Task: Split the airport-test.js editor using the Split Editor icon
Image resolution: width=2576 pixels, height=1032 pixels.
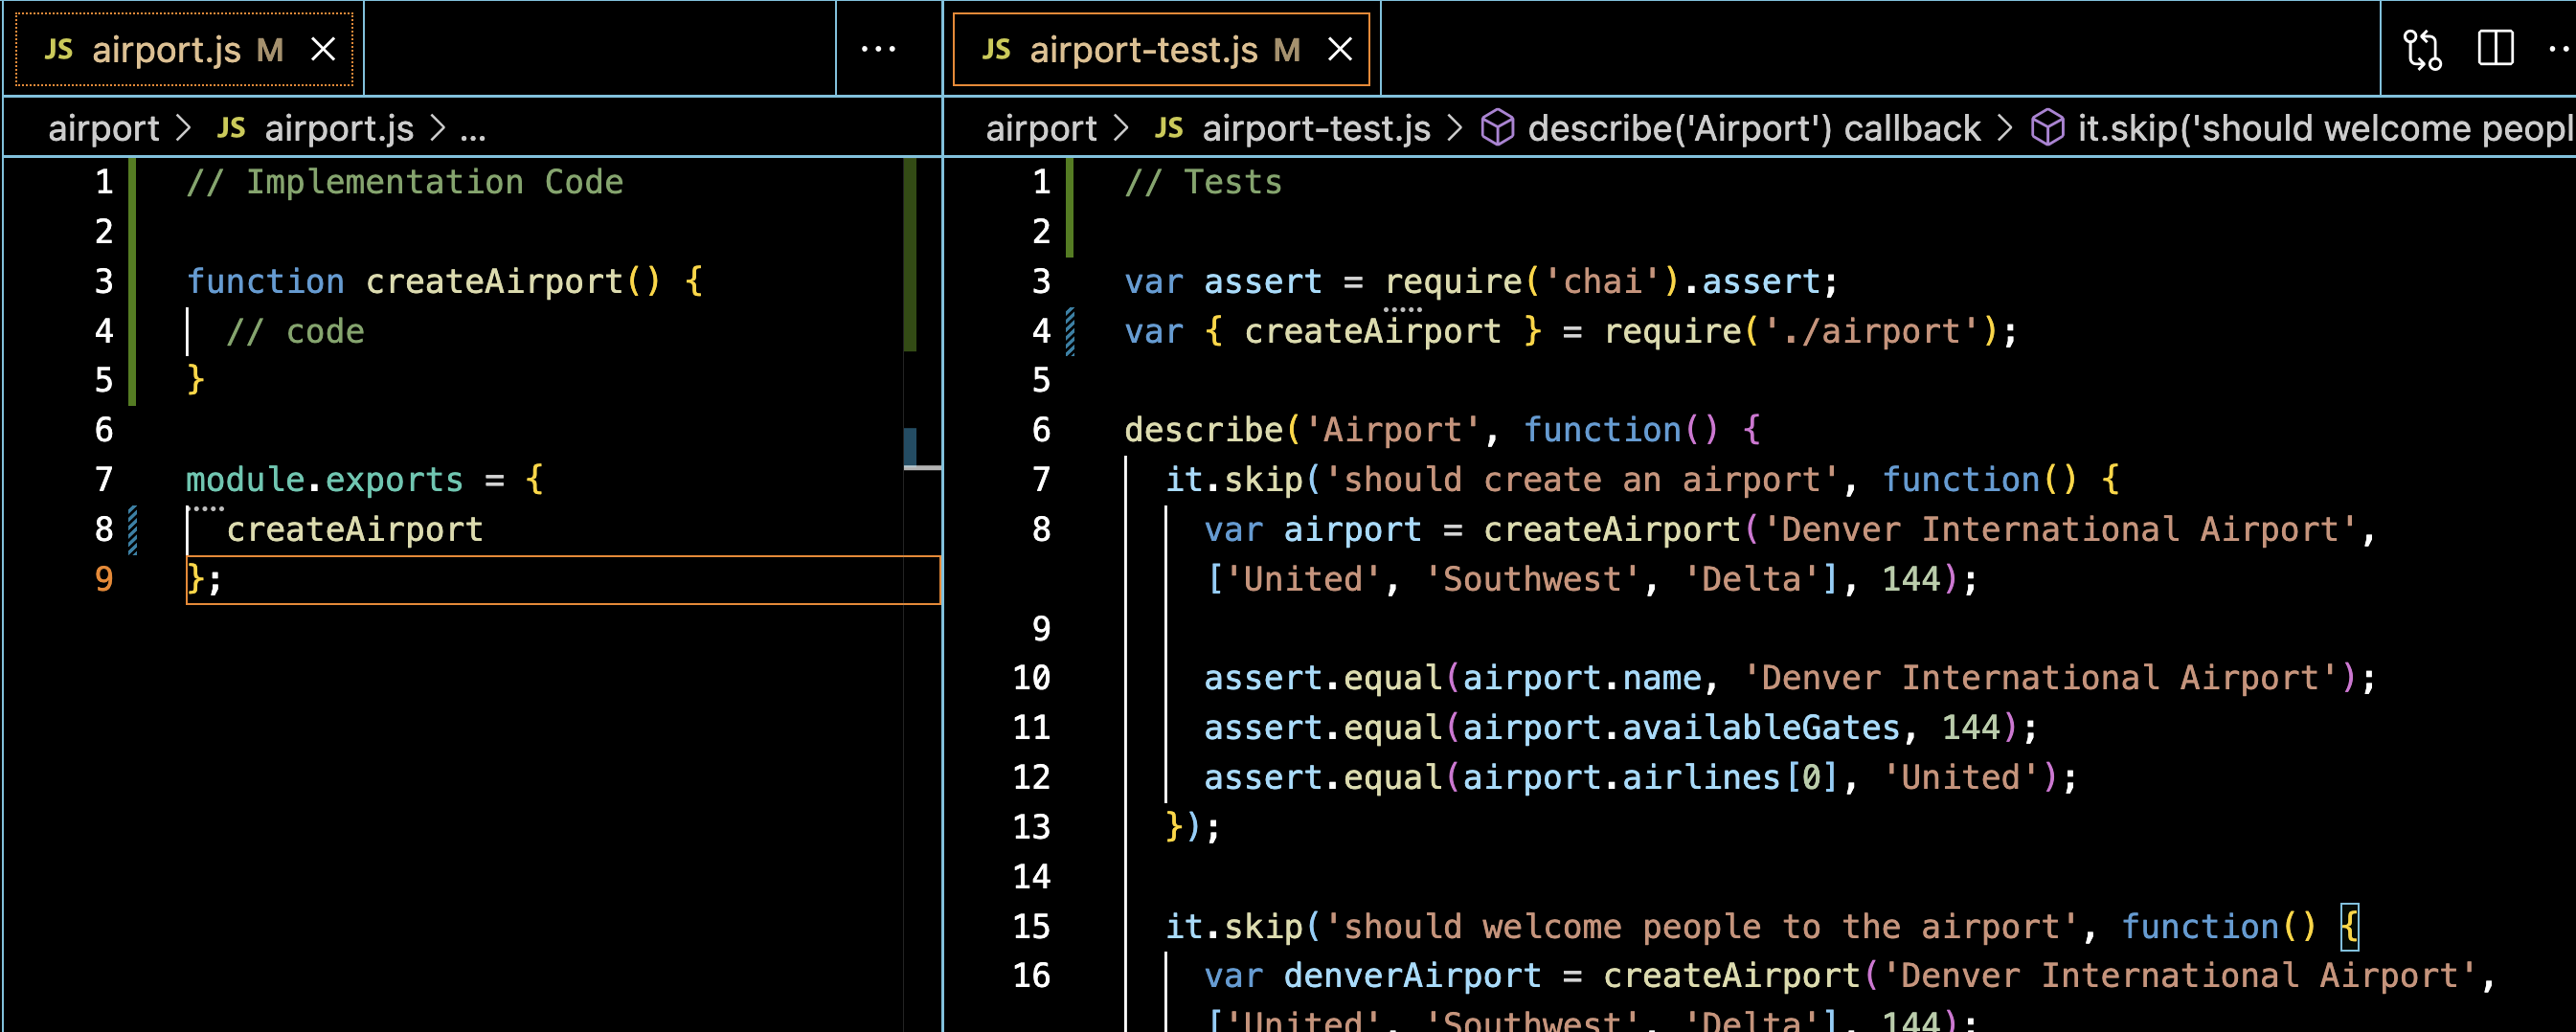Action: (2494, 47)
